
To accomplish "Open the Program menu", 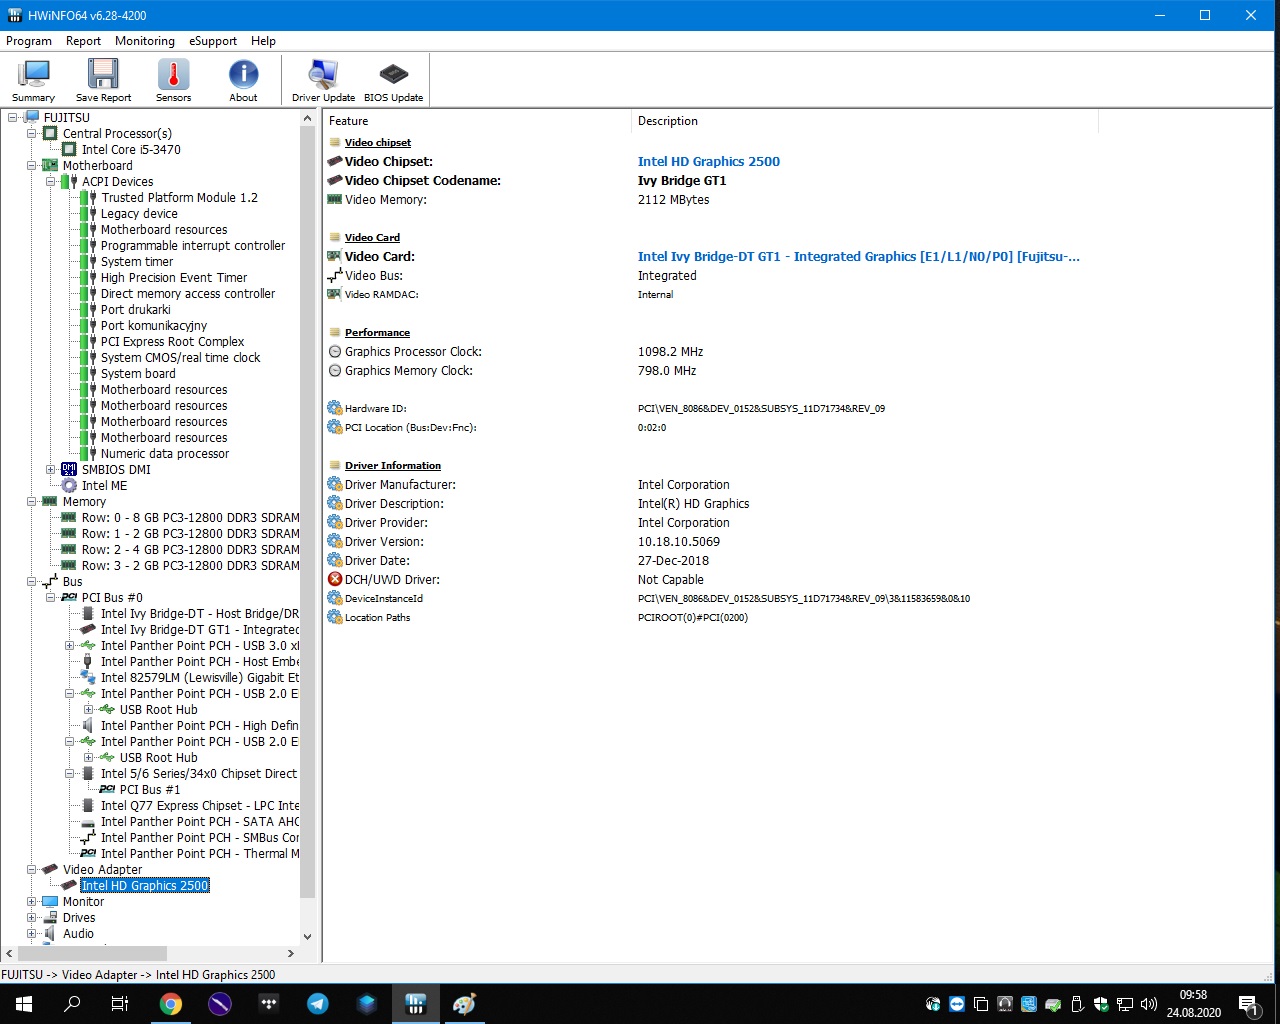I will [29, 41].
